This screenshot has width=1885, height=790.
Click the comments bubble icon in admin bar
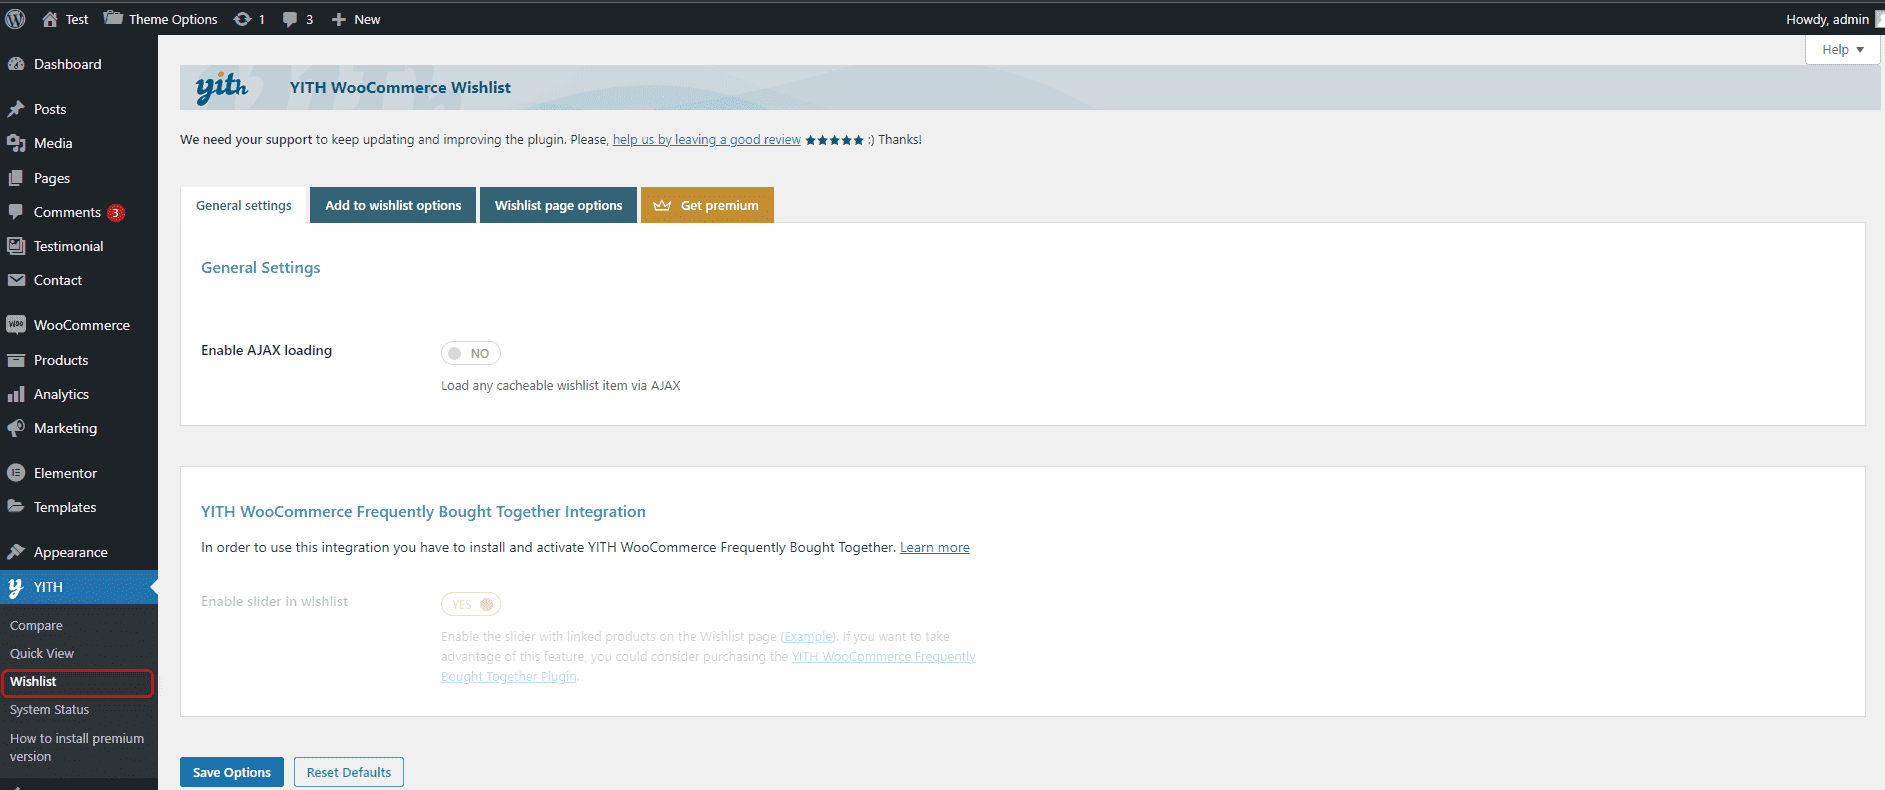tap(290, 19)
